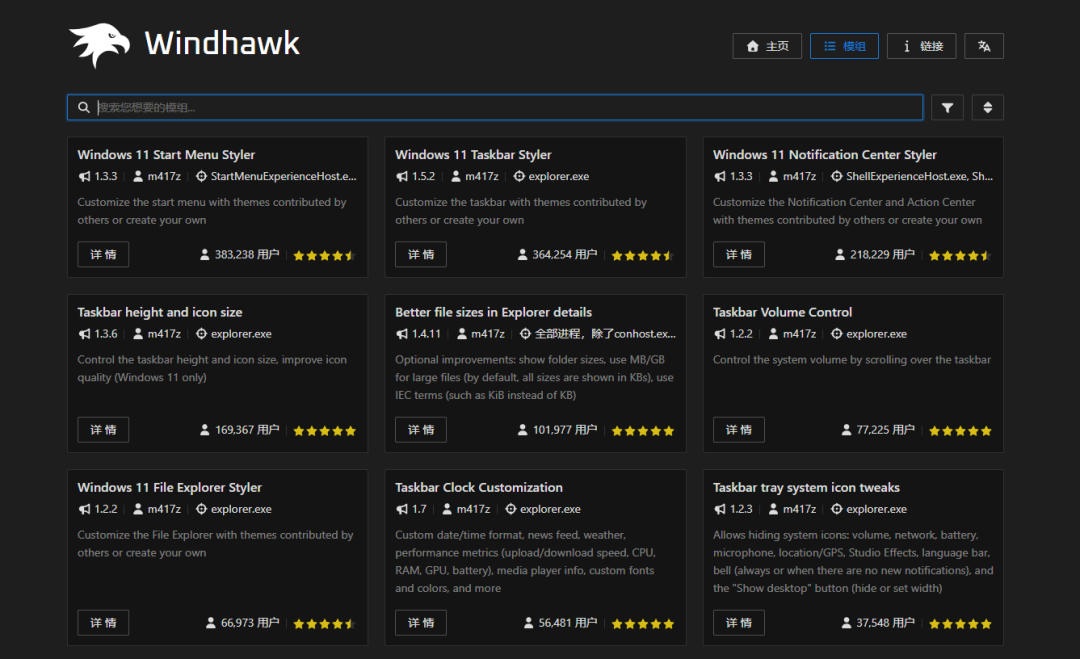Open the filter funnel dropdown
Screen dimensions: 1080x659
point(947,107)
